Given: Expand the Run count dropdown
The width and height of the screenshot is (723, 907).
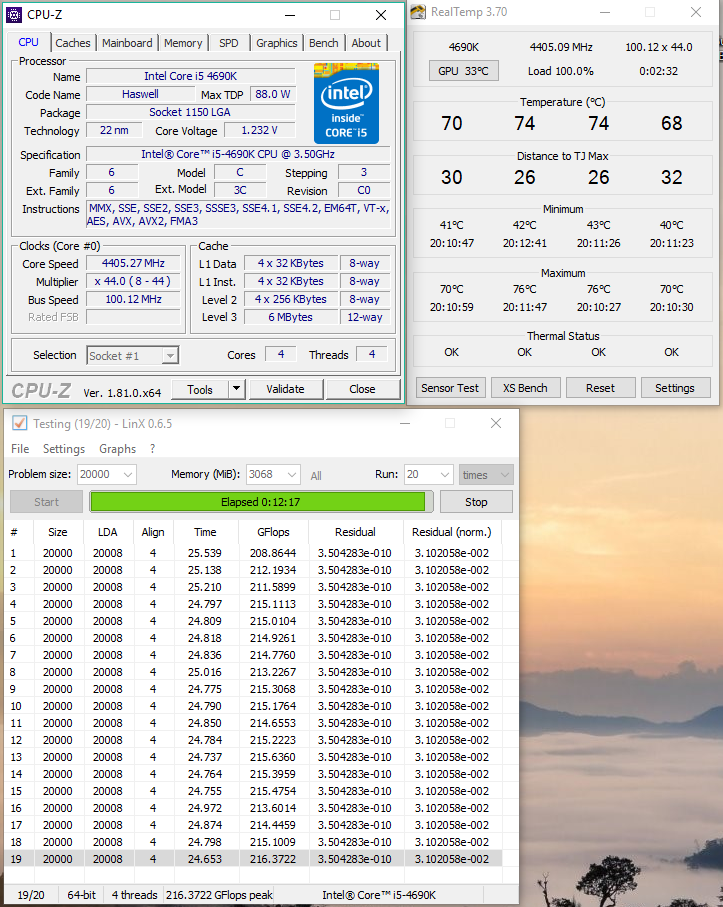Looking at the screenshot, I should [x=444, y=475].
